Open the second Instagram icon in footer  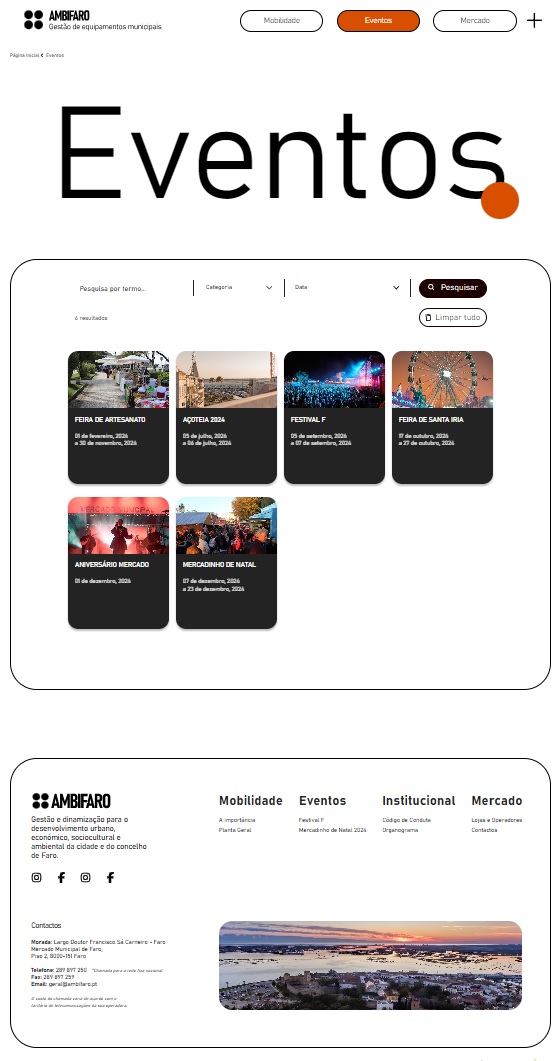(85, 878)
